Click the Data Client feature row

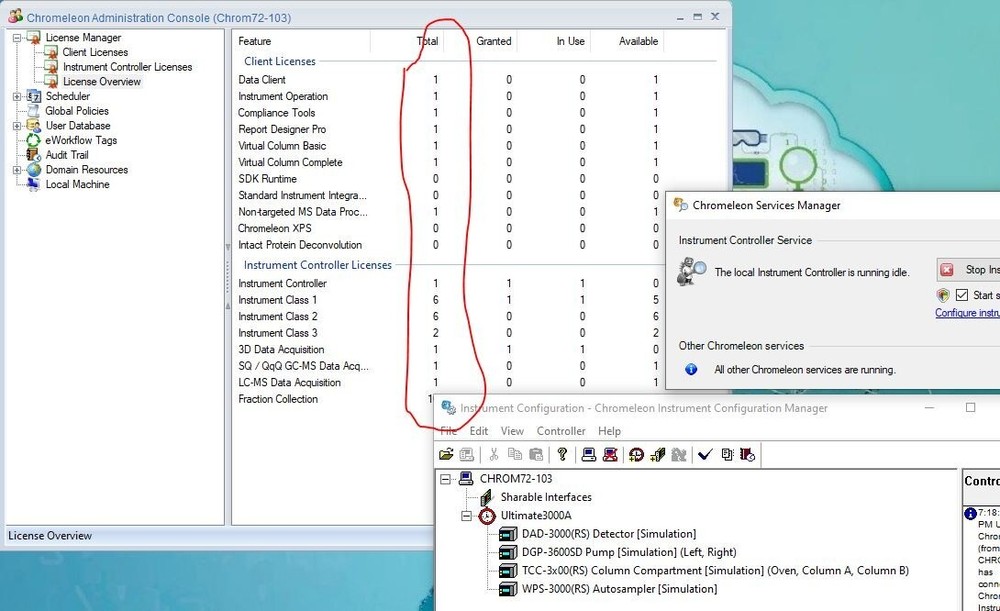pyautogui.click(x=448, y=80)
